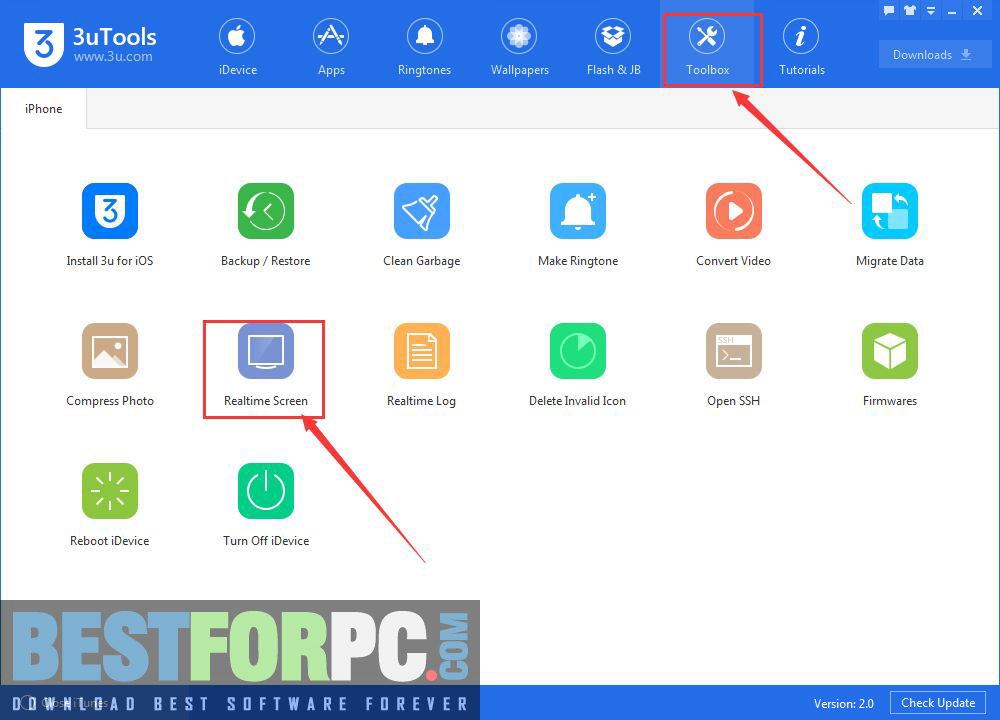Screen dimensions: 1000x720
Task: Browse the Wallpapers section
Action: (x=519, y=48)
